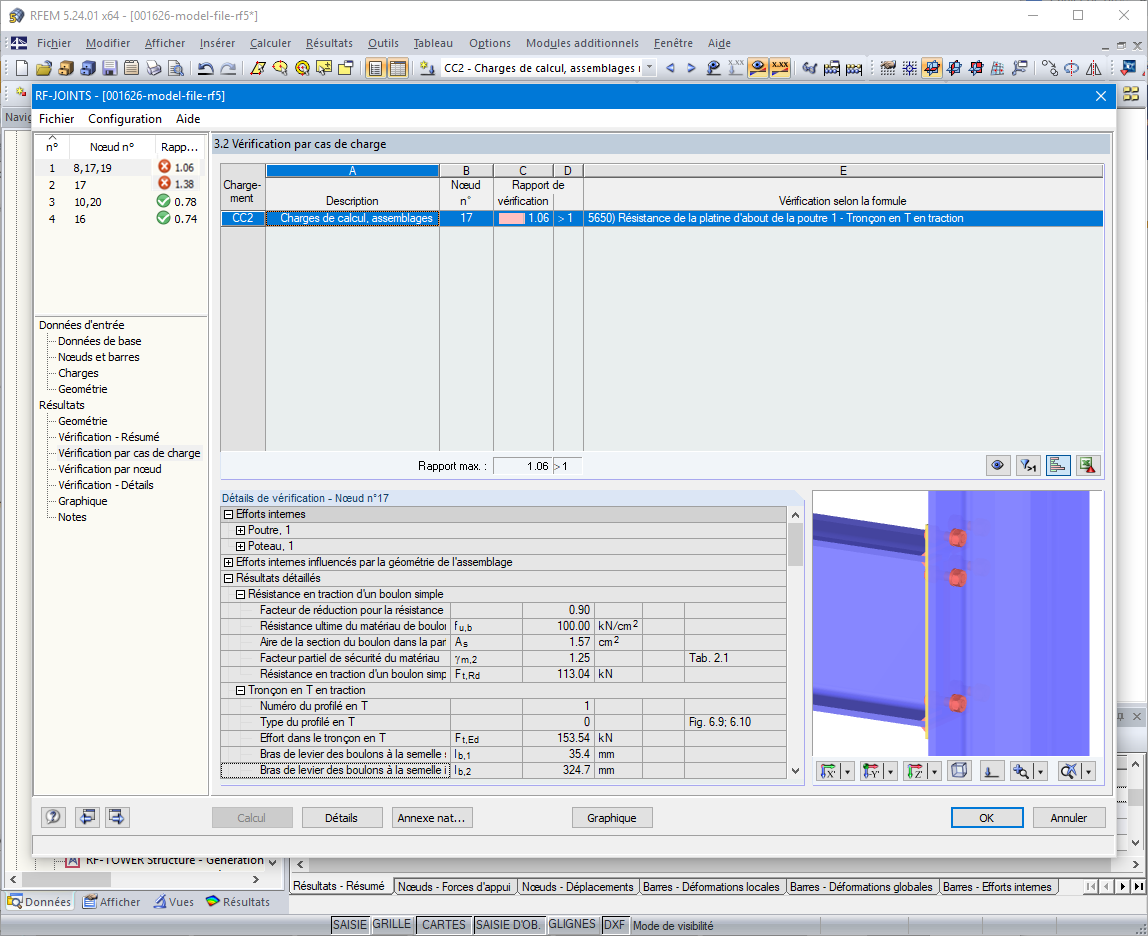Viewport: 1148px width, 936px height.
Task: Click the export to Excel icon
Action: point(1088,465)
